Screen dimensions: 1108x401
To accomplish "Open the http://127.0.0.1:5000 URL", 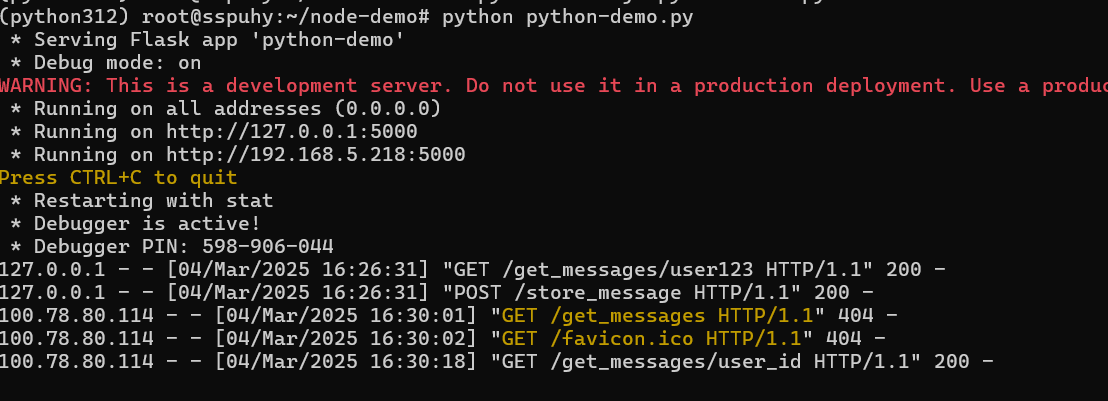I will 293,132.
